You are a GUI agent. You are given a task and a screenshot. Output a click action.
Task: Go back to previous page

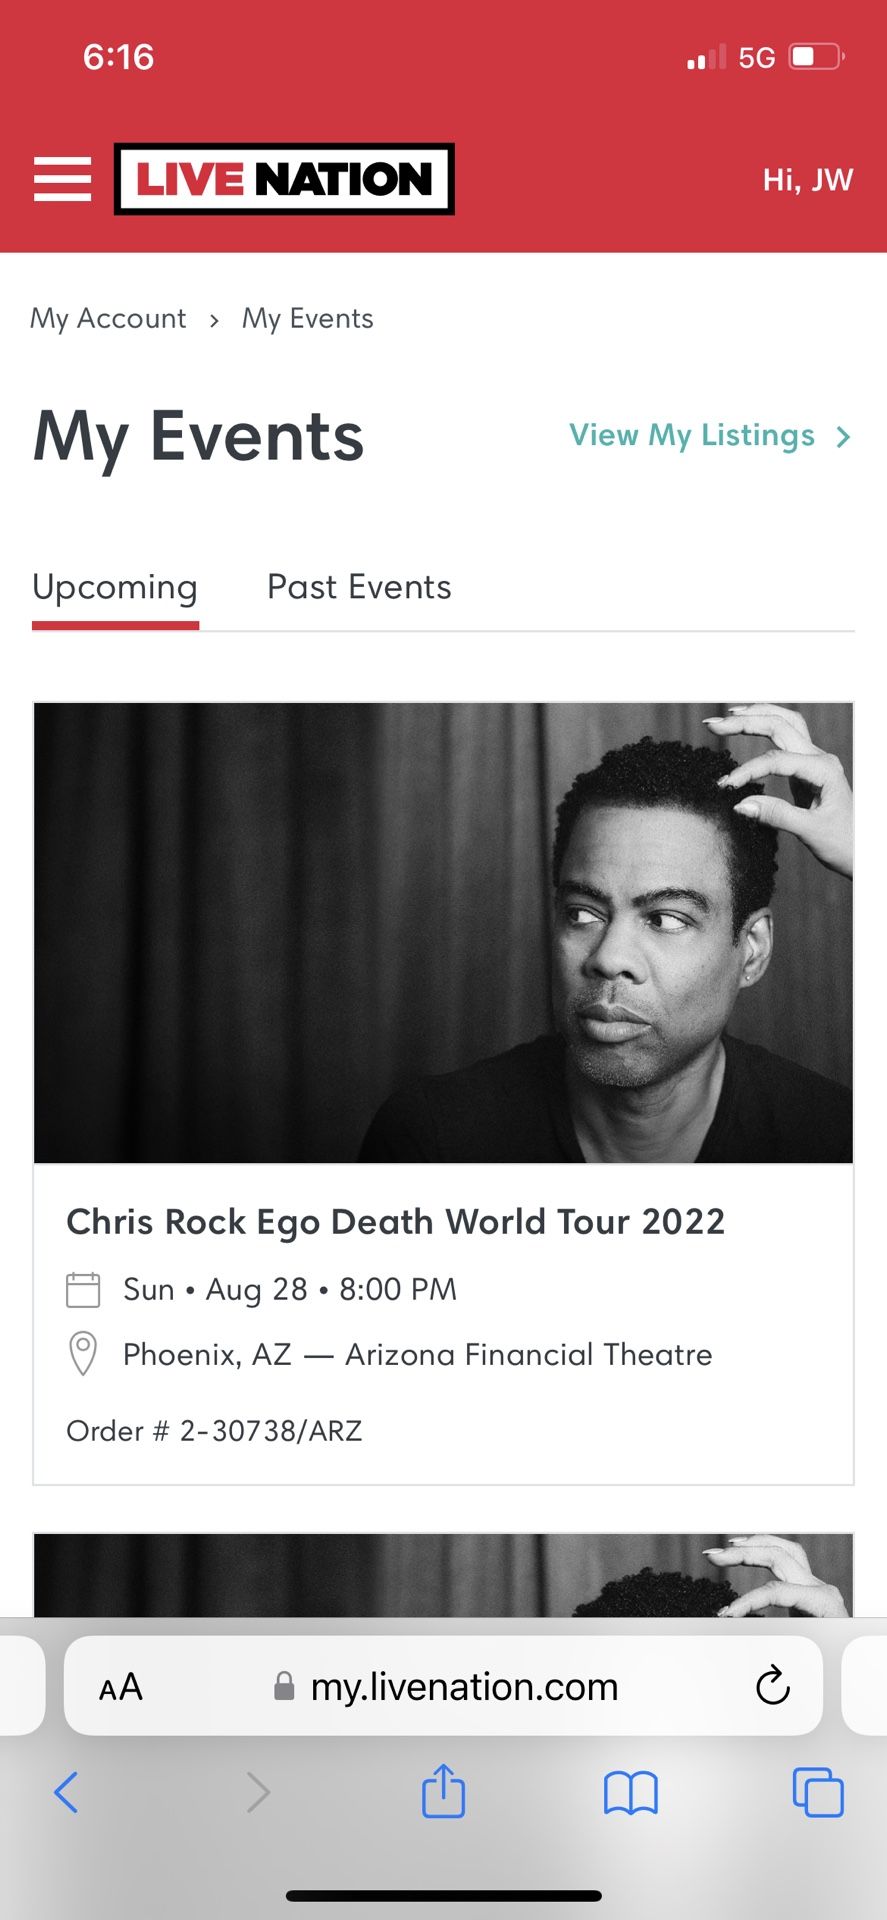click(x=66, y=1791)
